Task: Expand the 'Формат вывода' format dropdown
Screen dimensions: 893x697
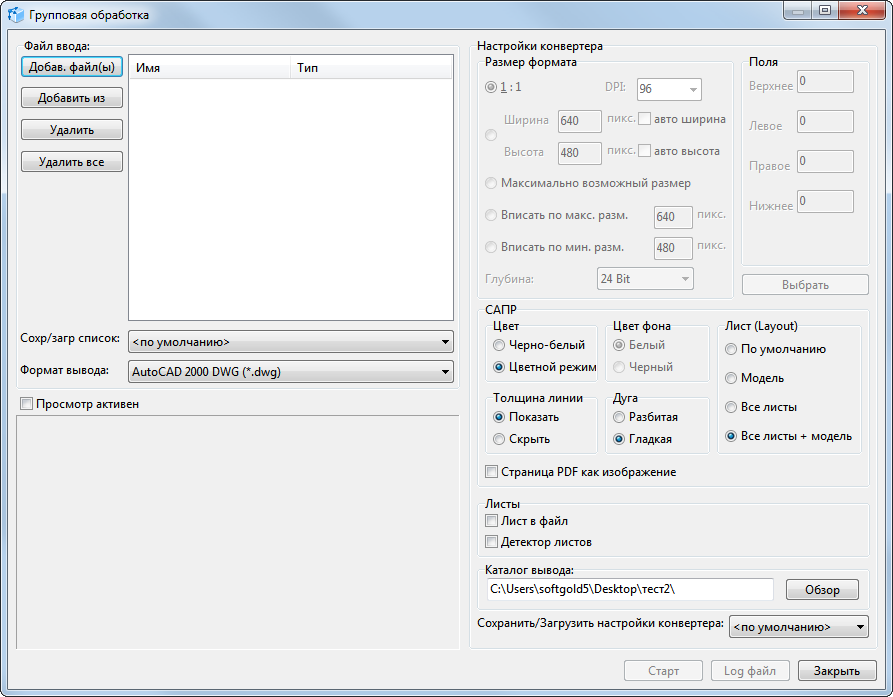Action: tap(291, 371)
